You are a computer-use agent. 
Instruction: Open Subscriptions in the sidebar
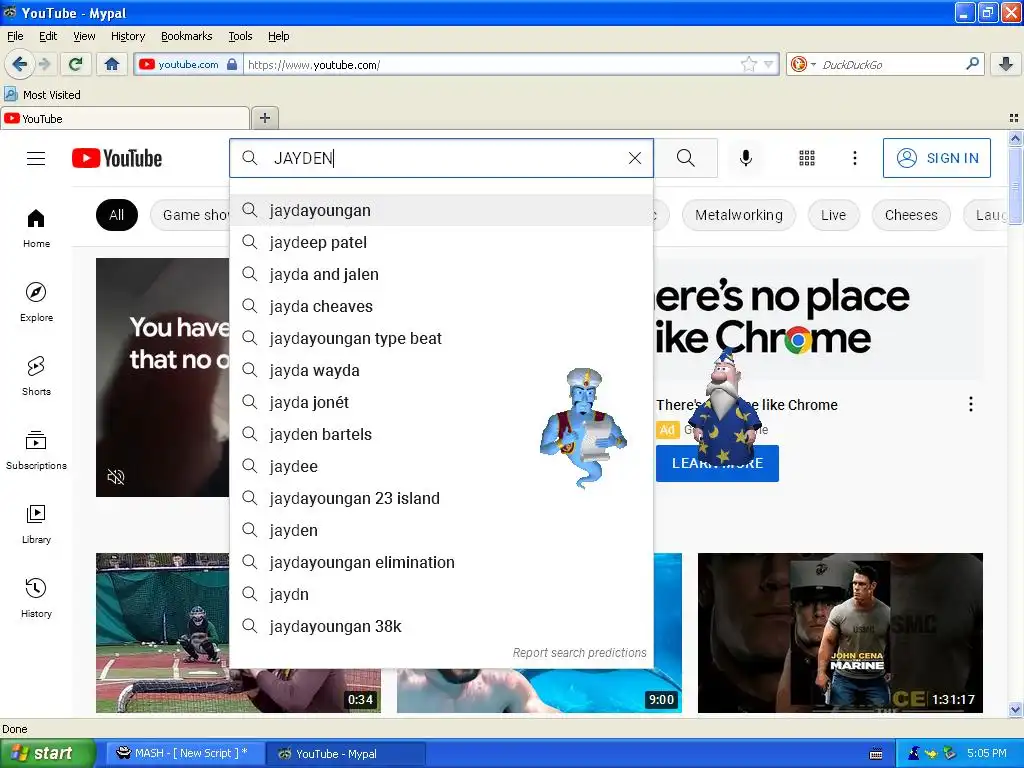[x=37, y=451]
